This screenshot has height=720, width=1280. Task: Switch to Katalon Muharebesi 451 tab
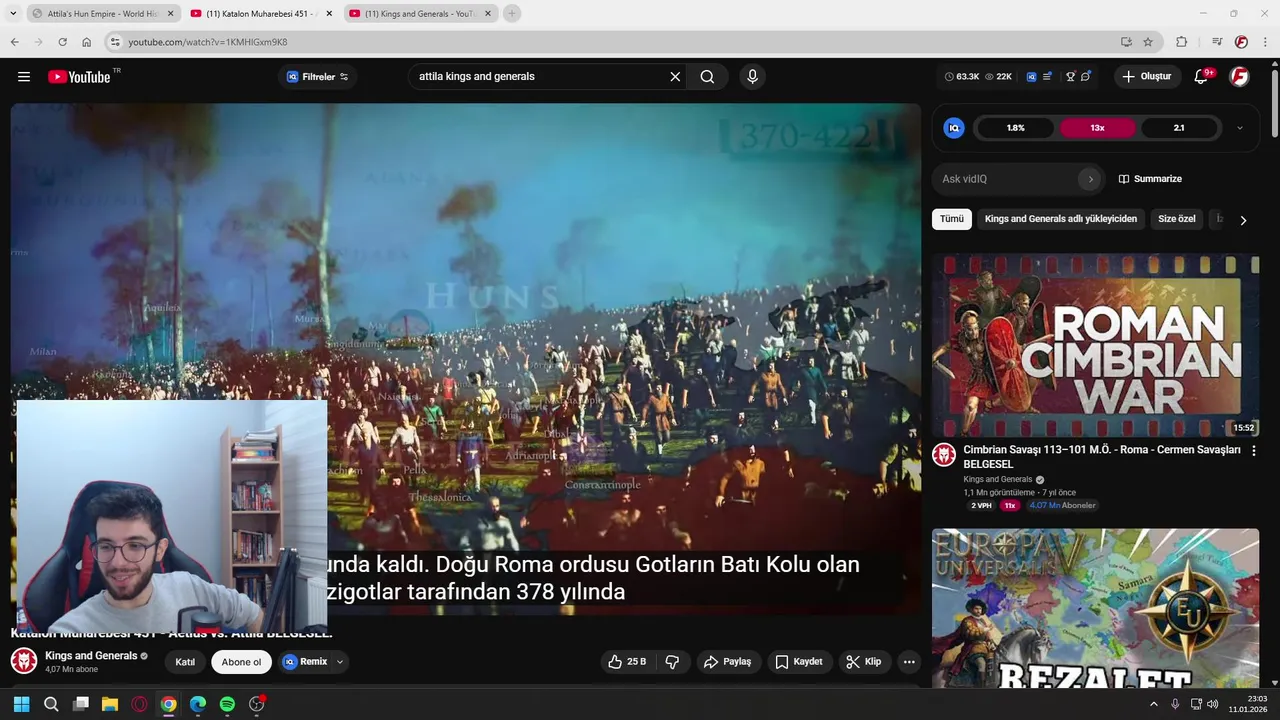pos(261,14)
